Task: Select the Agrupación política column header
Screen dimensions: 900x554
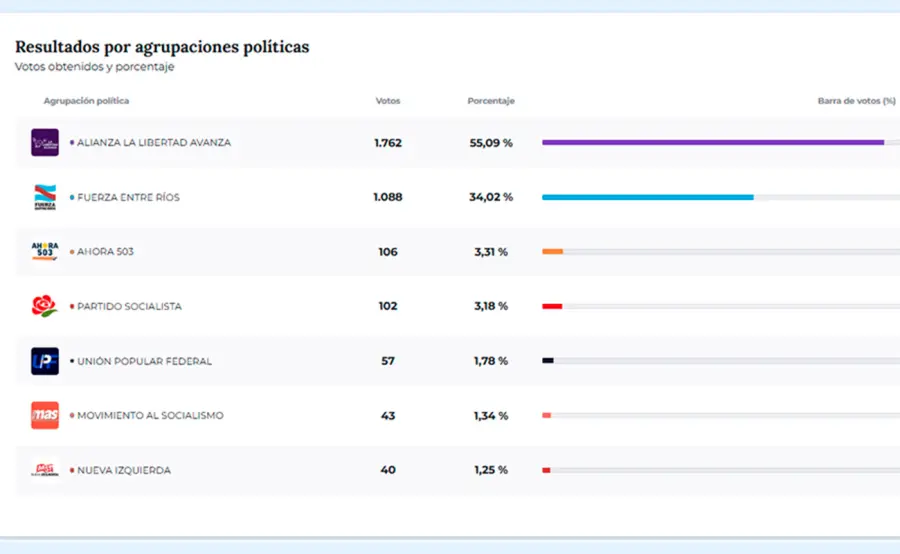Action: tap(86, 101)
